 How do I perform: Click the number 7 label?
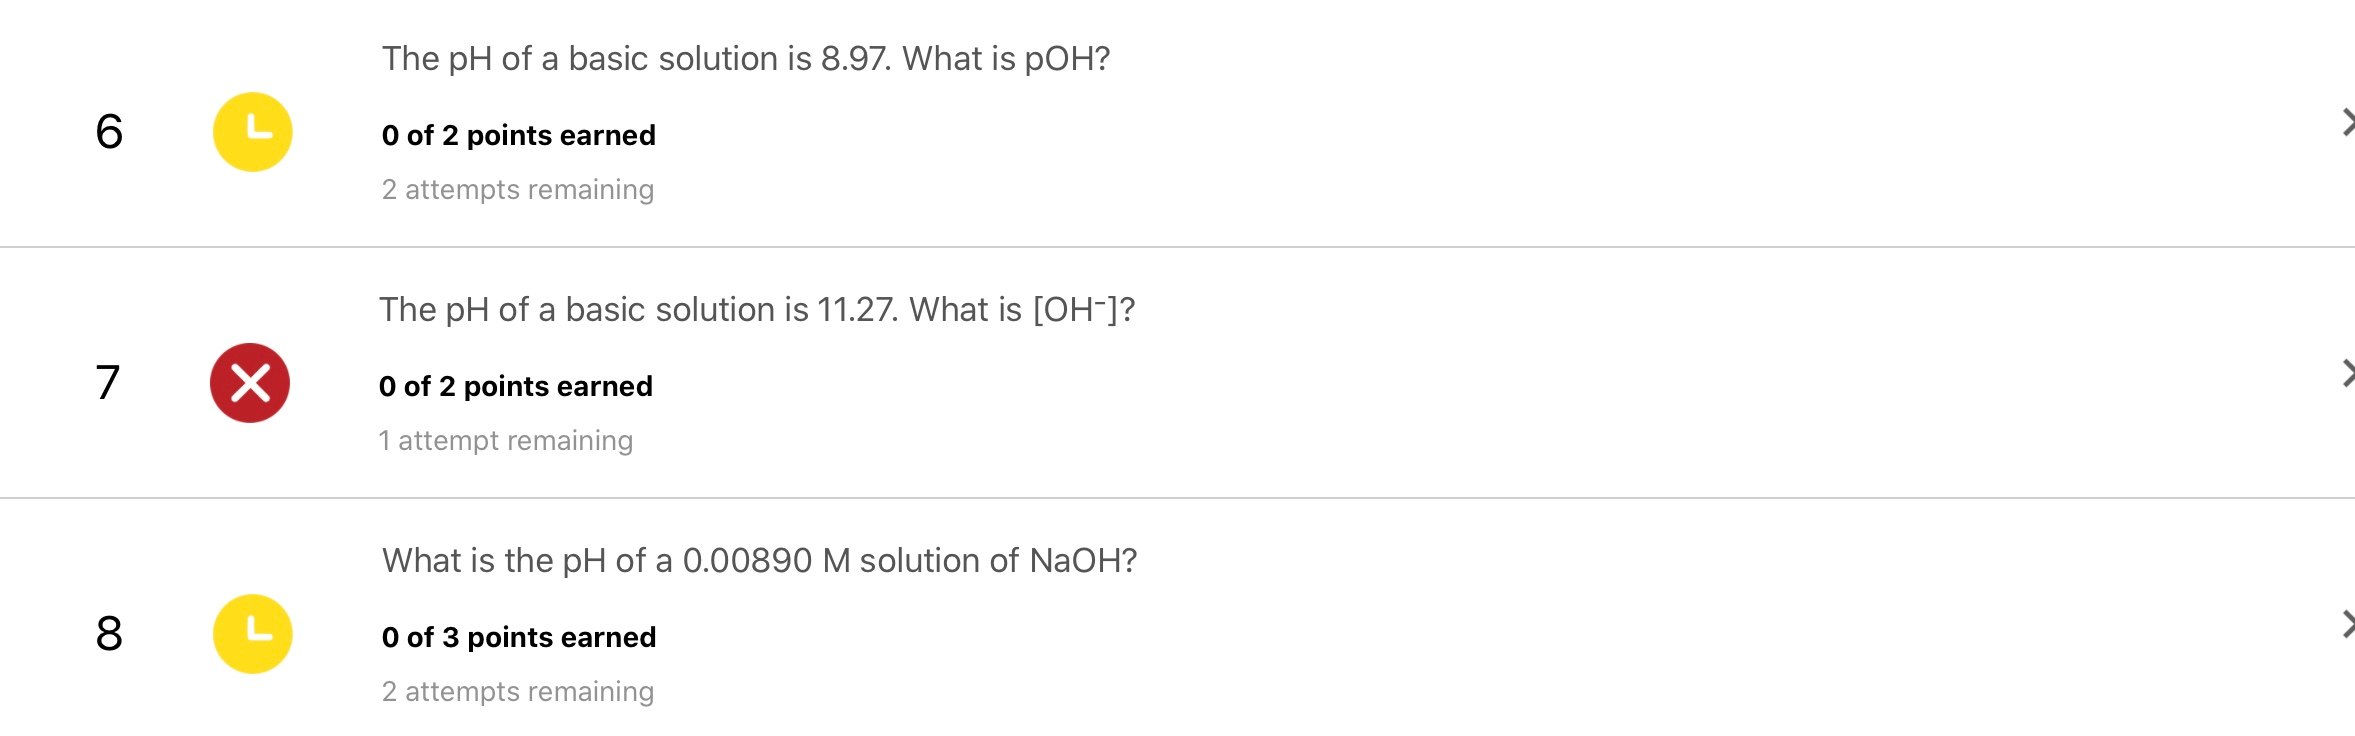pos(110,380)
